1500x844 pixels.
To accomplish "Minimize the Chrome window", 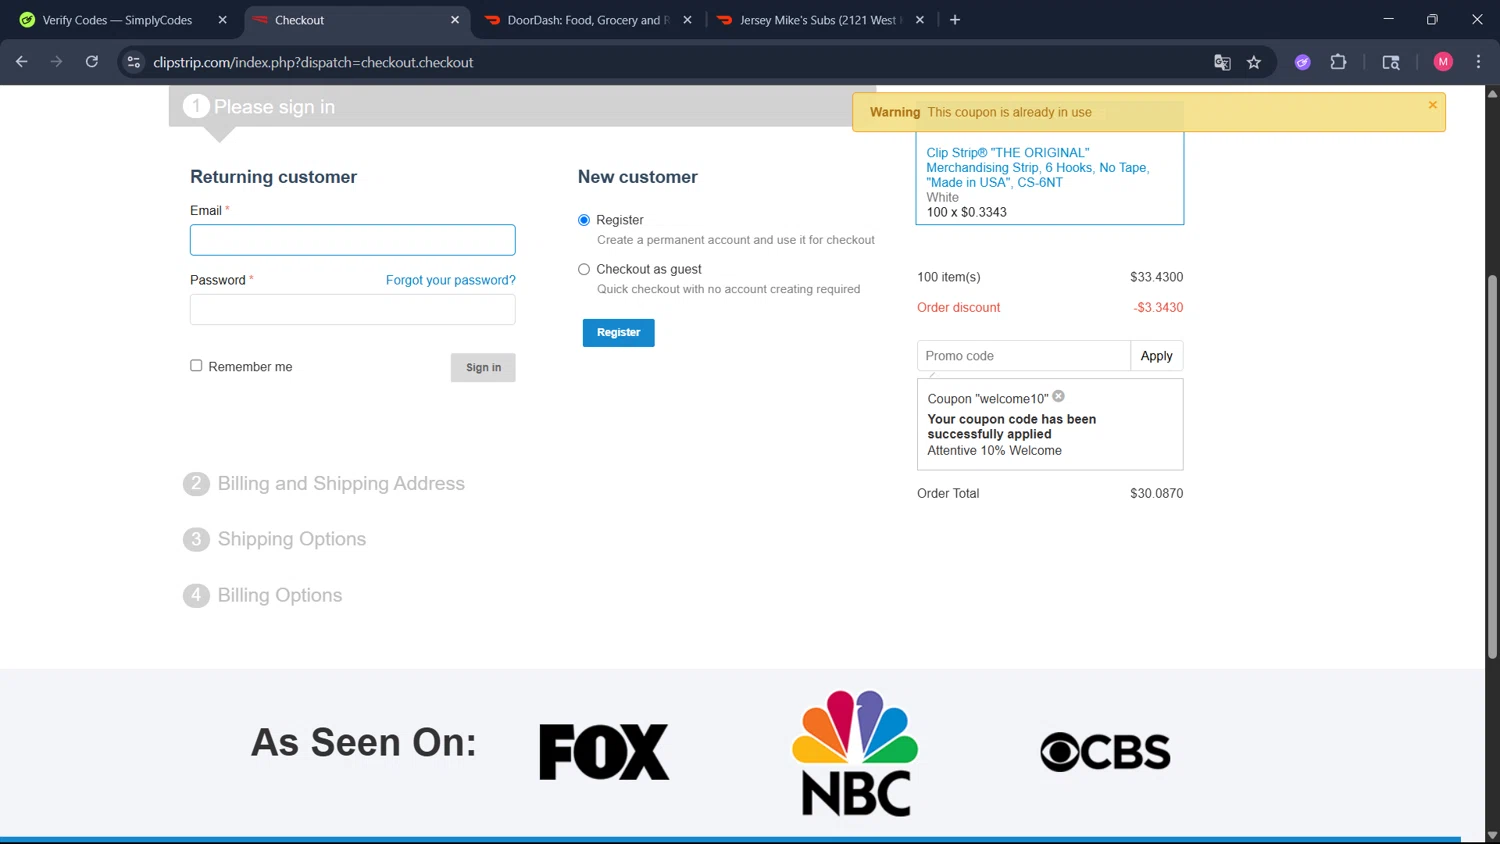I will (1388, 19).
